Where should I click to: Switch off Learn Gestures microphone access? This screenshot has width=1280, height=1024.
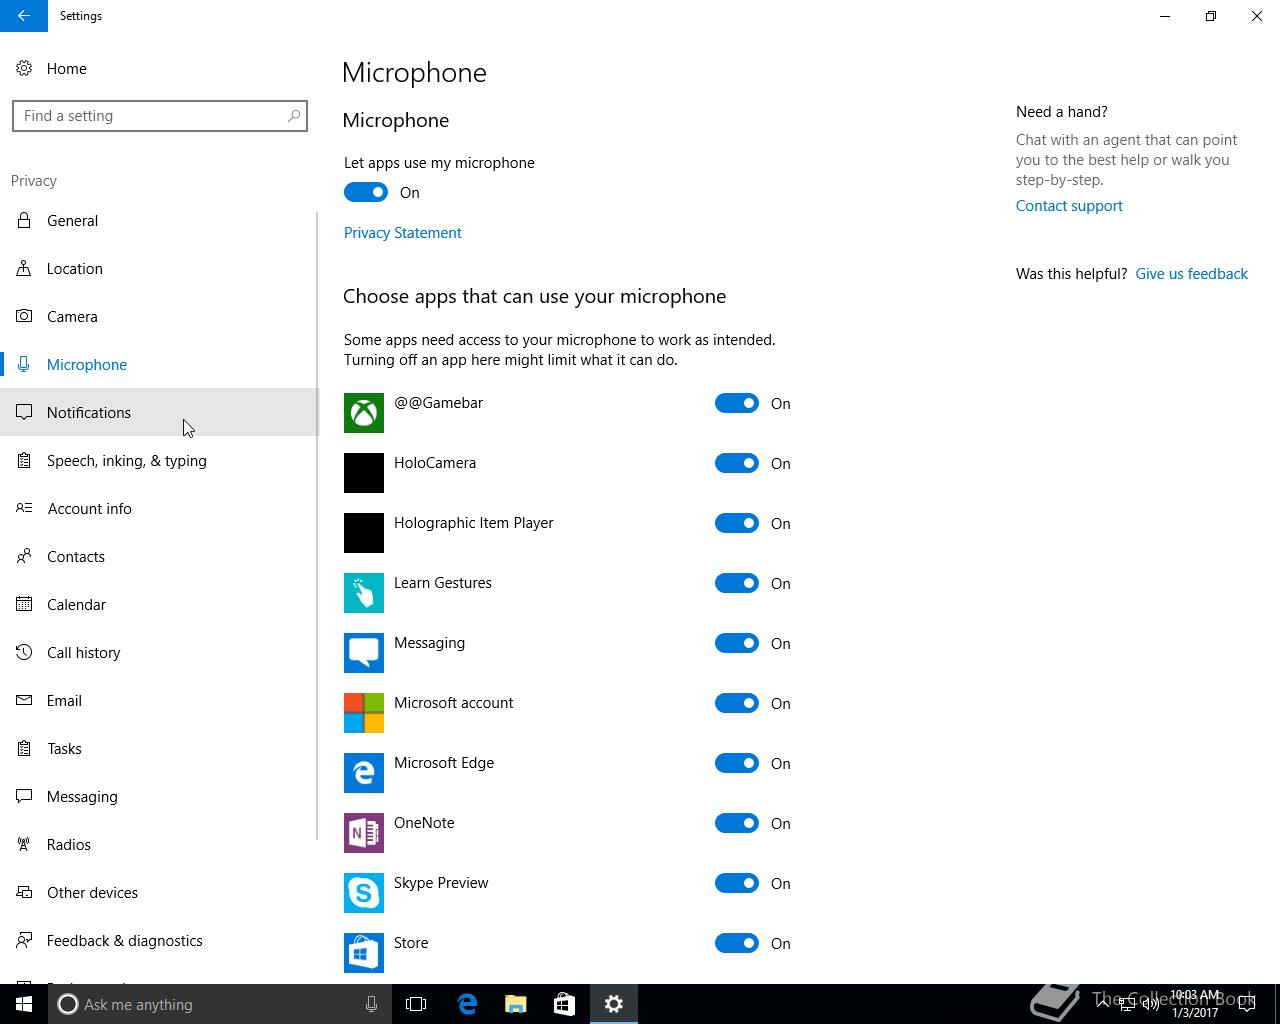coord(737,583)
